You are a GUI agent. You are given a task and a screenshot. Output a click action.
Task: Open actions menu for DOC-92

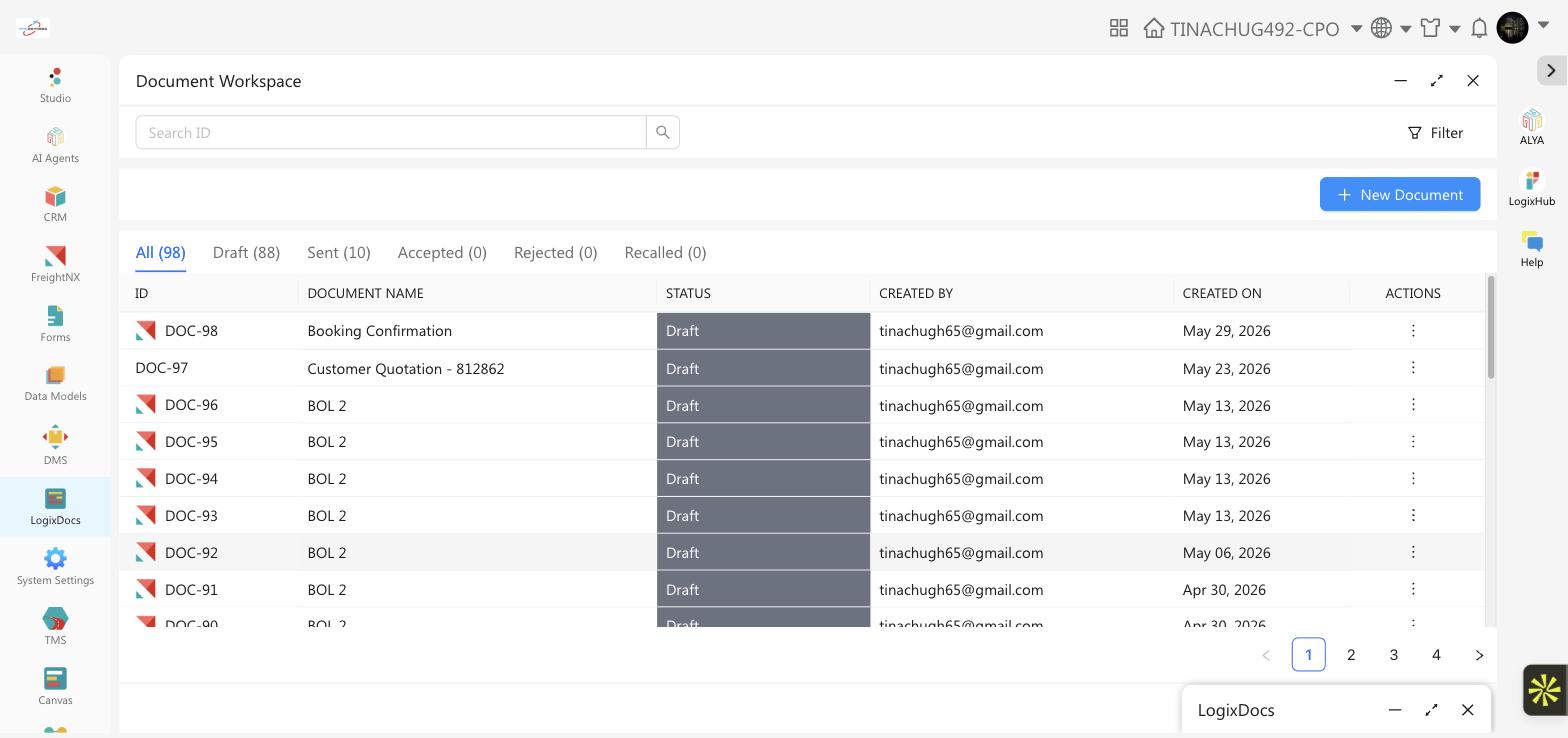[x=1413, y=552]
